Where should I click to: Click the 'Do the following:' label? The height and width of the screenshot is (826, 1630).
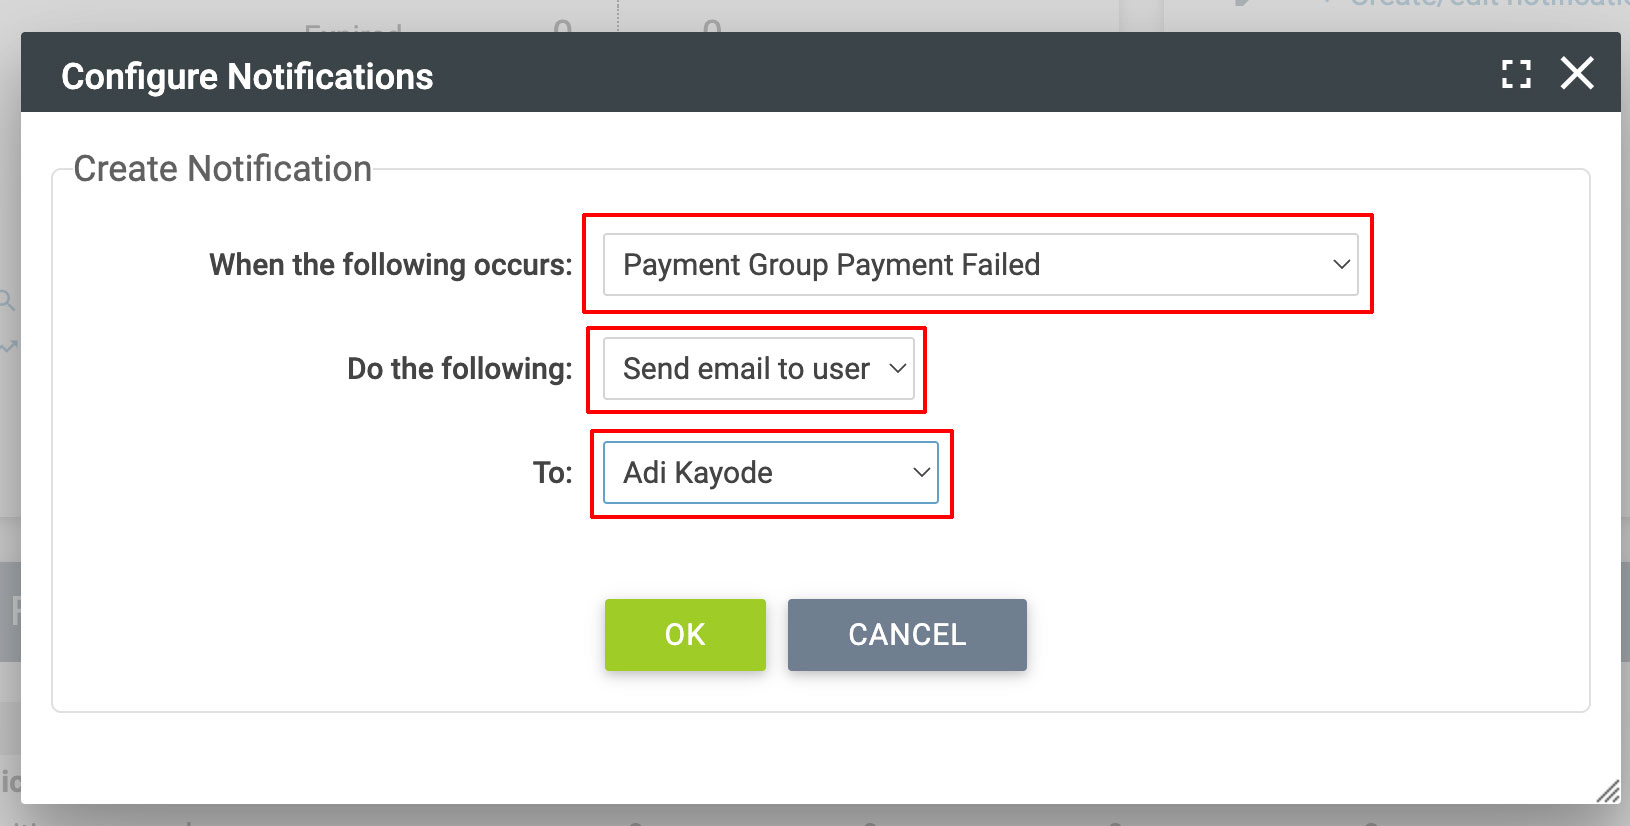[459, 368]
